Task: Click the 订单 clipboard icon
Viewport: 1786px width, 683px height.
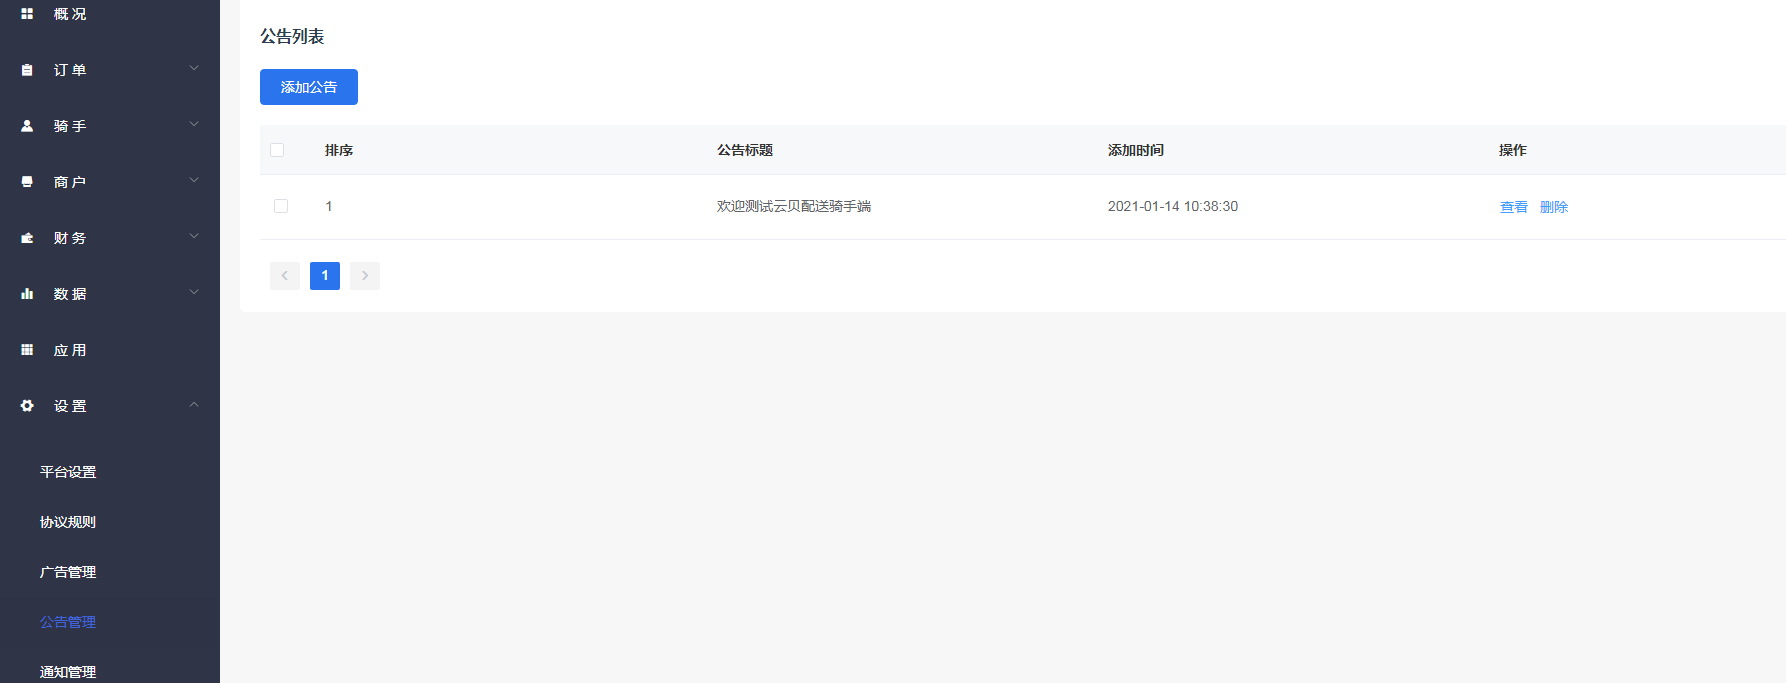Action: pyautogui.click(x=27, y=70)
